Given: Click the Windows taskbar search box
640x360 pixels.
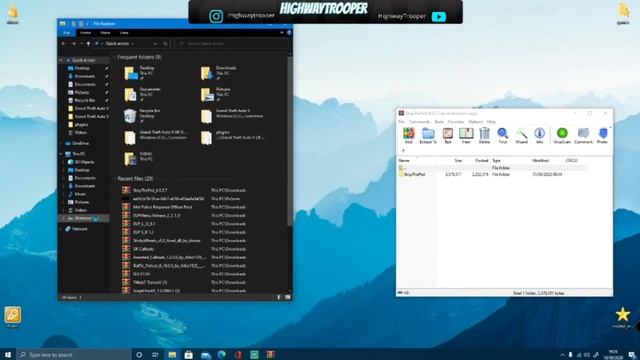Looking at the screenshot, I should tap(74, 355).
